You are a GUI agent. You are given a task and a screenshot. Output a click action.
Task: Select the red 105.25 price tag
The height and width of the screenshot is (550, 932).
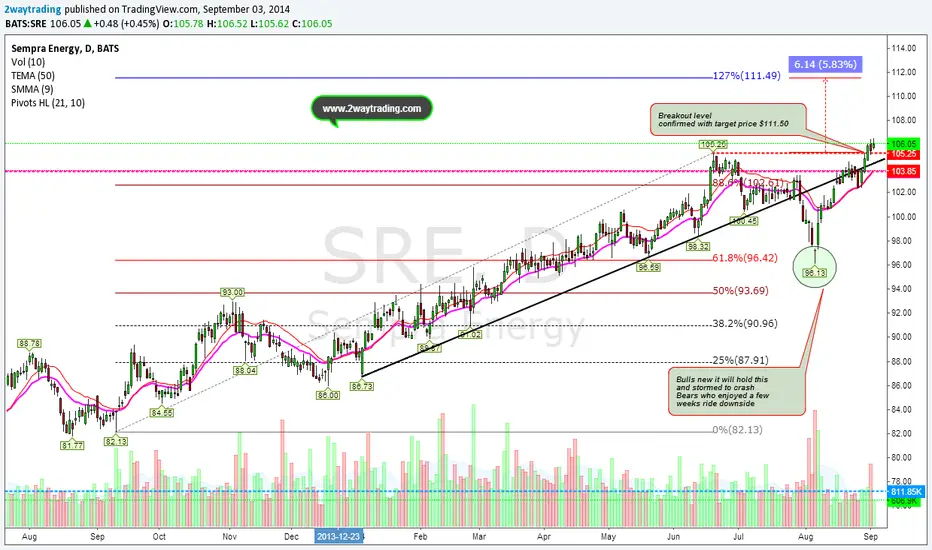click(x=903, y=155)
